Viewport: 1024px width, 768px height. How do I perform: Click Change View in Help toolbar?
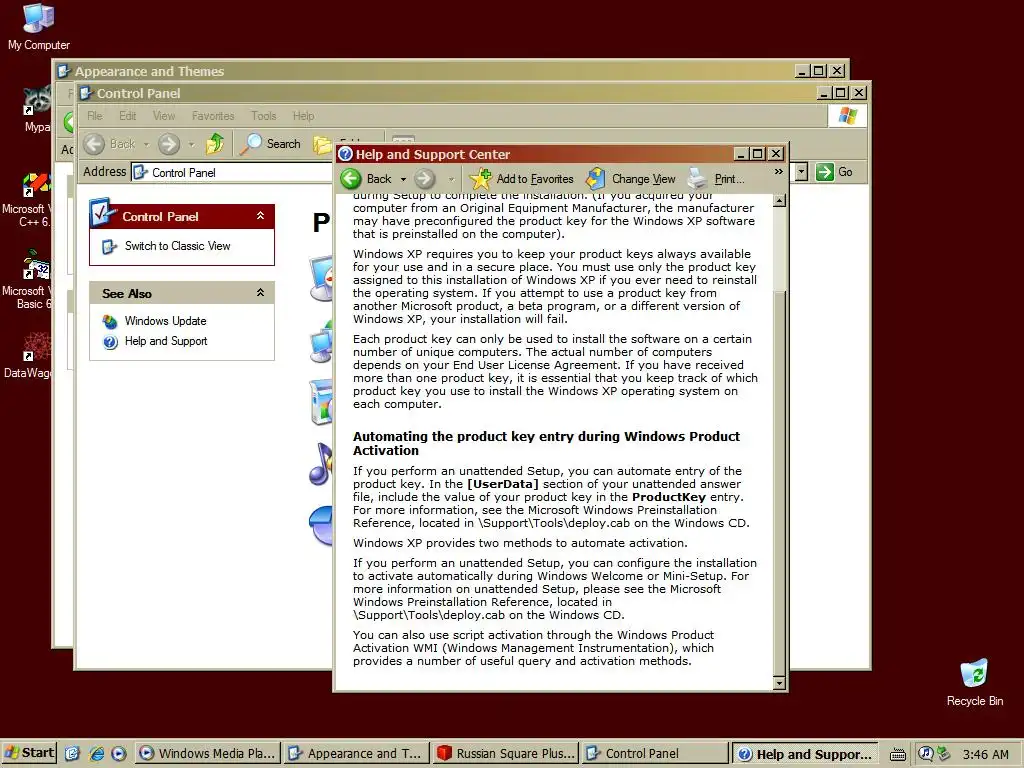(631, 179)
